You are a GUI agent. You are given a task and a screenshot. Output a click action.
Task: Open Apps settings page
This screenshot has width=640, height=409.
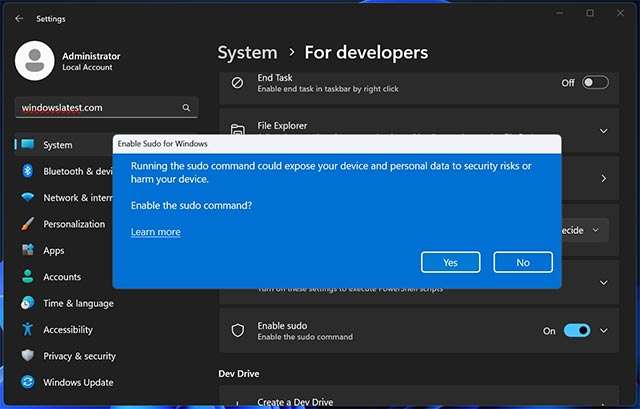(64, 250)
